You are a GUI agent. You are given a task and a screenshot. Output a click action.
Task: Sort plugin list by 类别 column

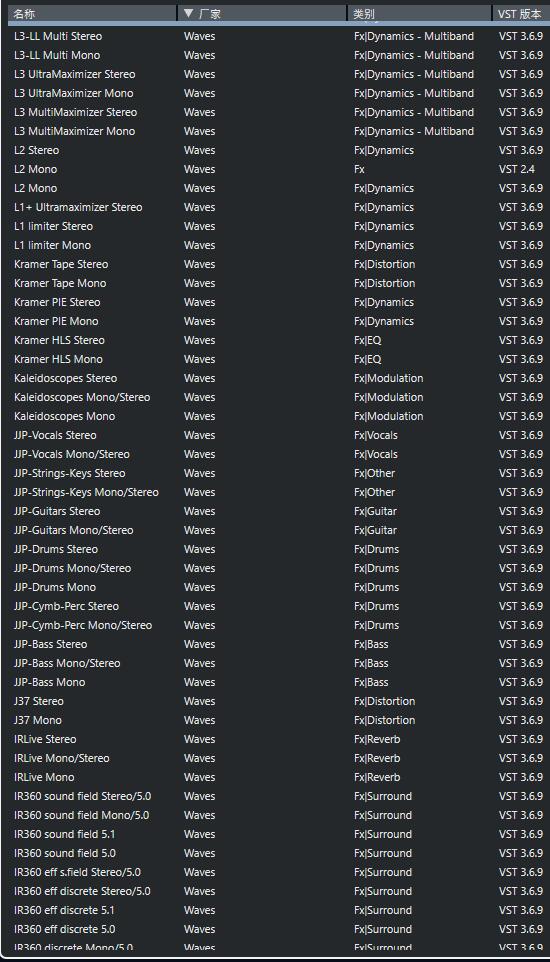(420, 13)
